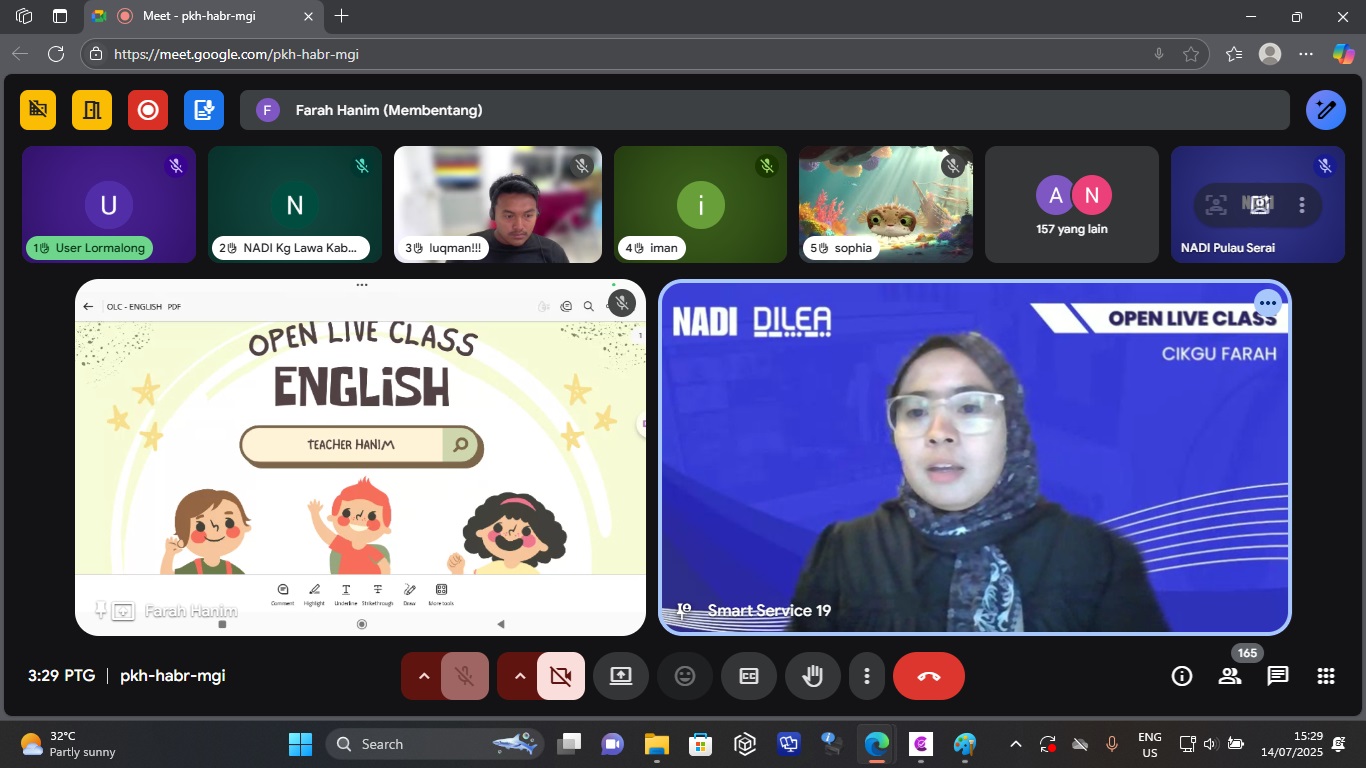Viewport: 1366px width, 768px height.
Task: Open the chat messages panel
Action: 1278,676
